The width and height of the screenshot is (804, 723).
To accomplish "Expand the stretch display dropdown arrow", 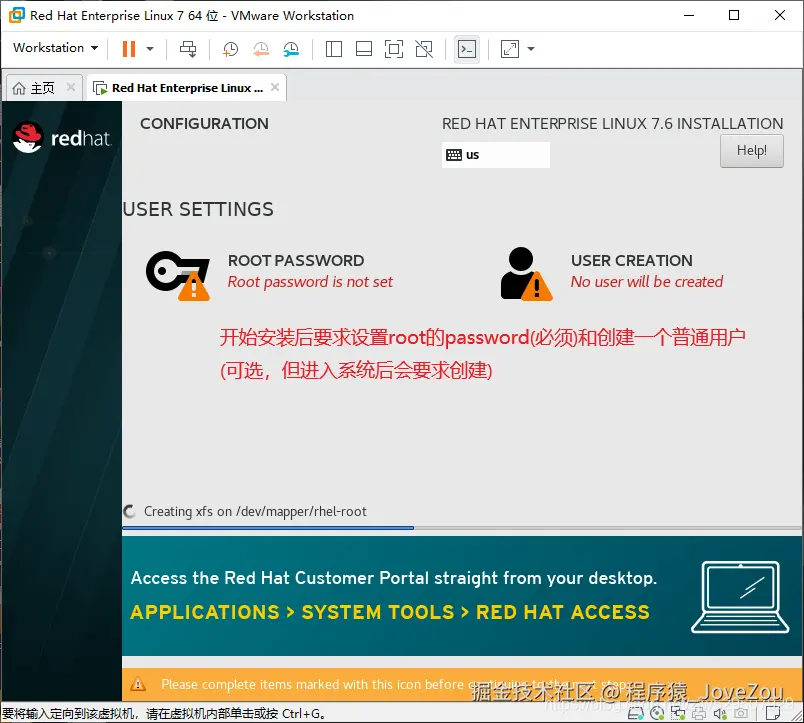I will click(531, 49).
